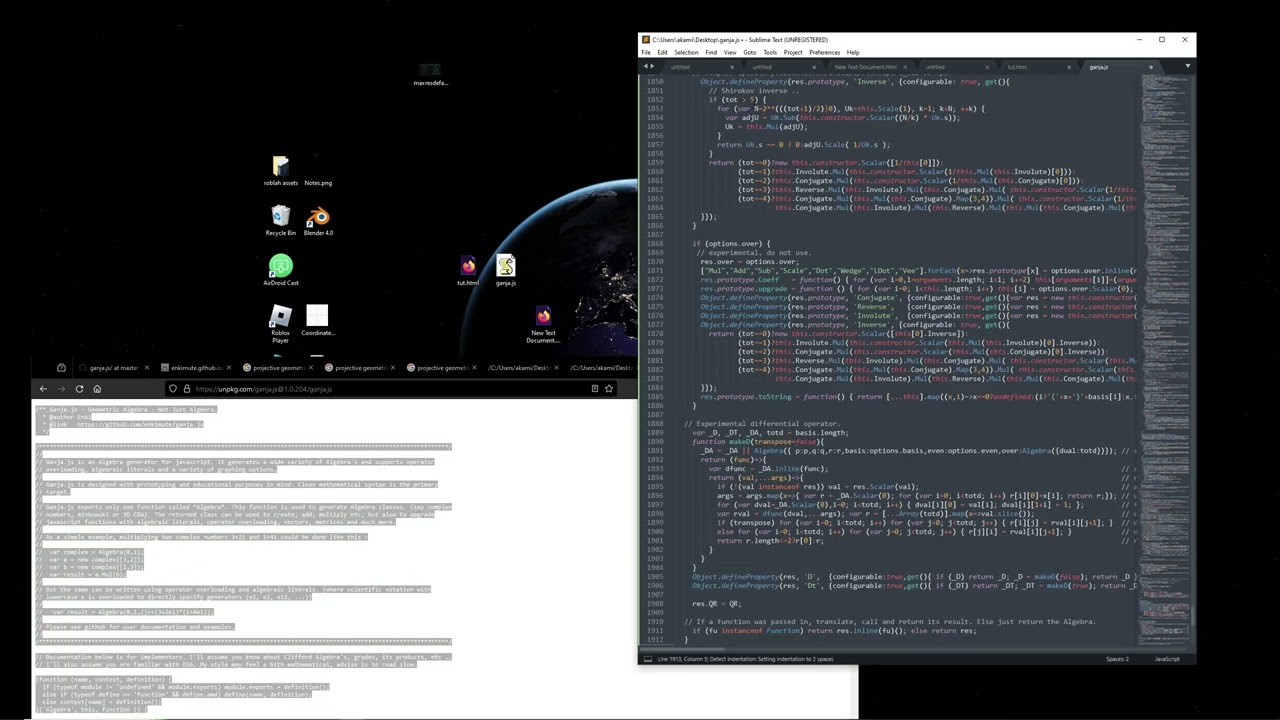Screen dimensions: 1280x720
Task: Open the Firefox View pinned tab icon
Action: [61, 368]
